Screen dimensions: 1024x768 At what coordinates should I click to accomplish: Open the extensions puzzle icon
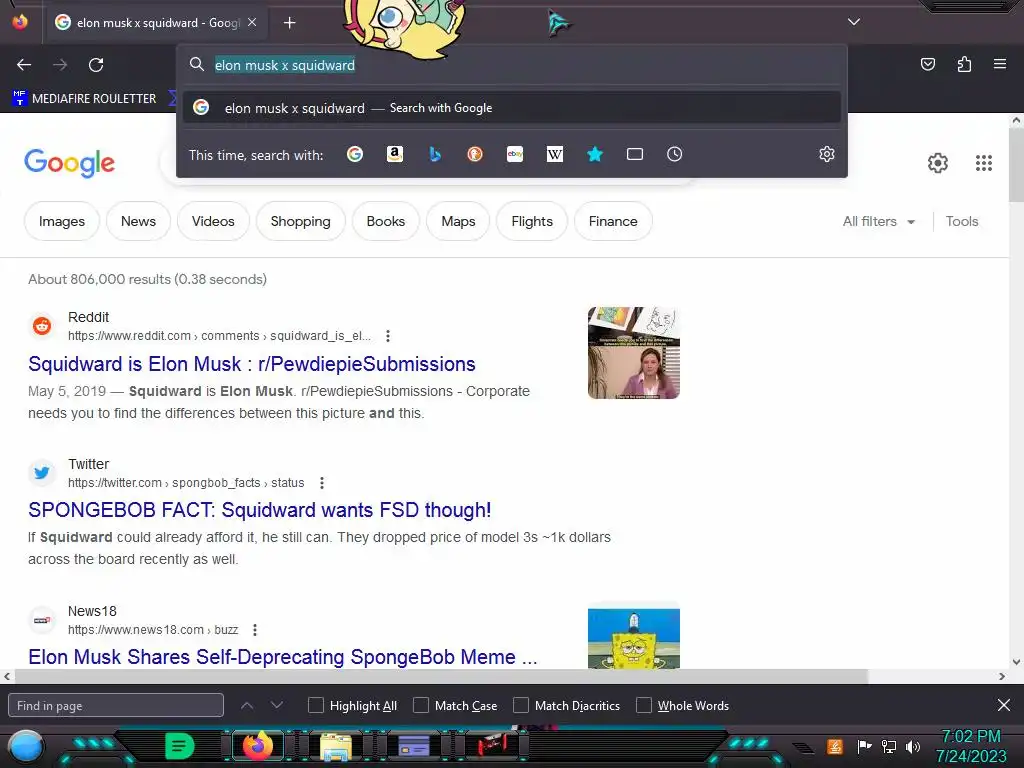964,64
